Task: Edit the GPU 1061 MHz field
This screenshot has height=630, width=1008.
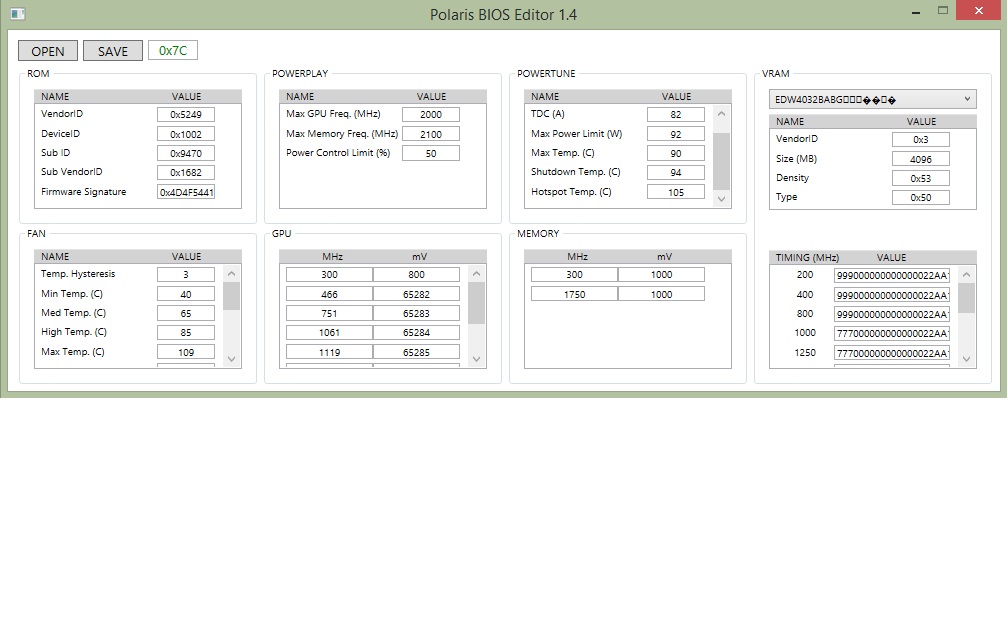Action: tap(329, 332)
